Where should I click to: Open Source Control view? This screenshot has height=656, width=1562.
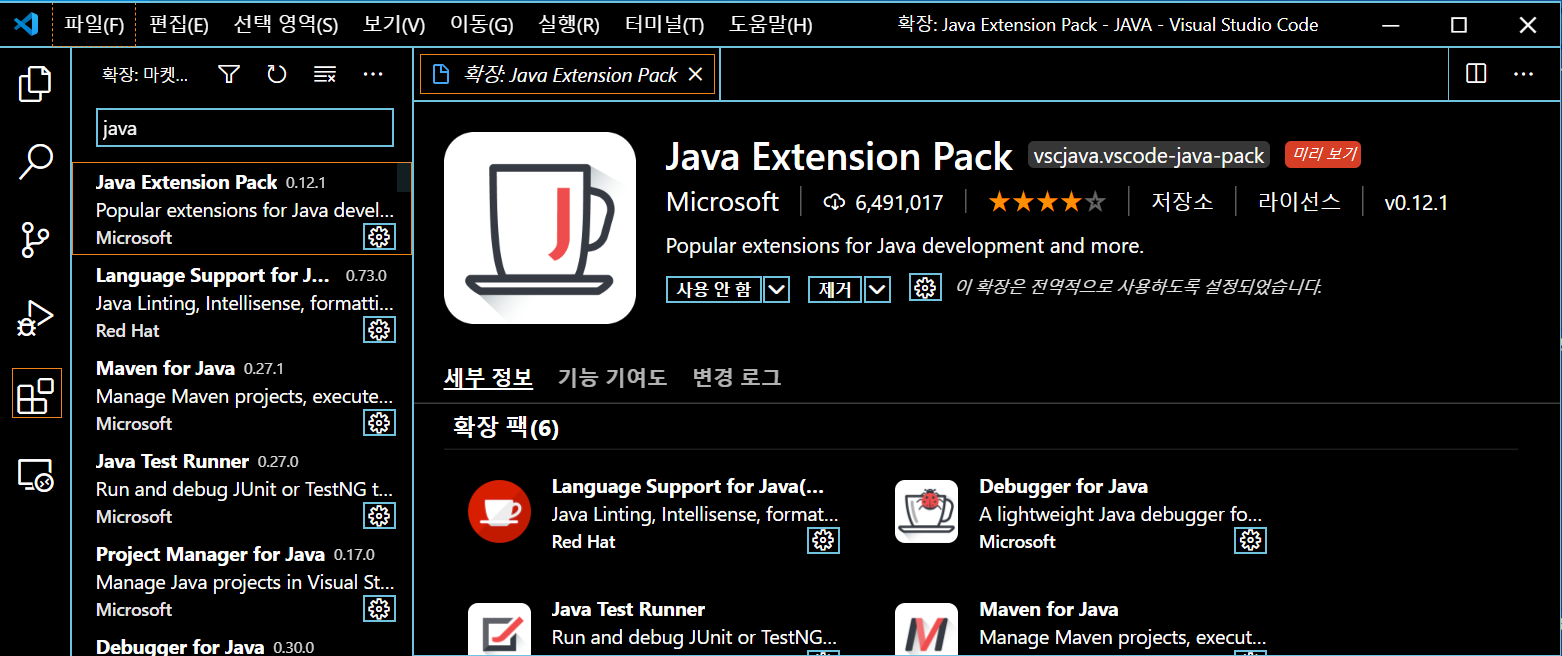pos(36,240)
